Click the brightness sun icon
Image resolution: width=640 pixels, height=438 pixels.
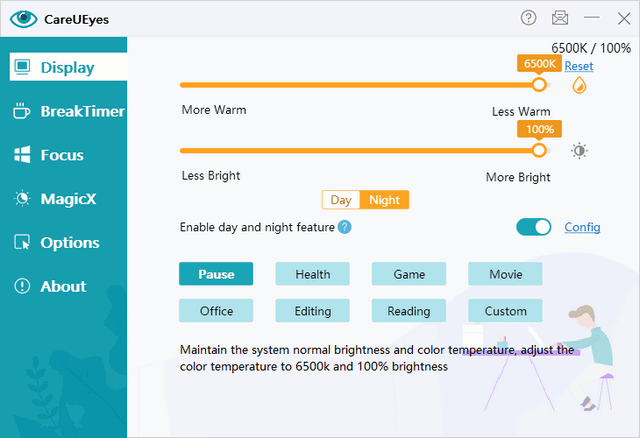point(579,151)
